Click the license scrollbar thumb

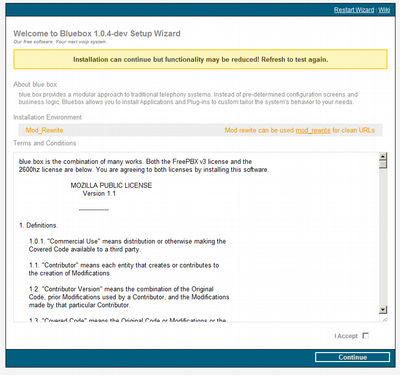tap(383, 164)
